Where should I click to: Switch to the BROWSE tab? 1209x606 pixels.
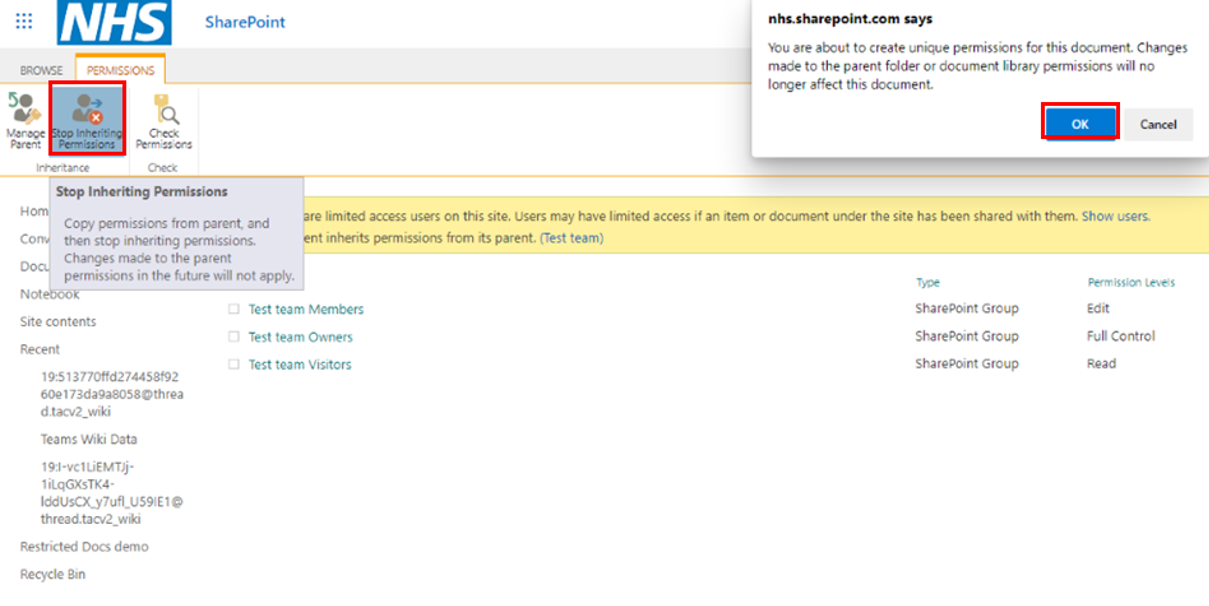pos(41,70)
